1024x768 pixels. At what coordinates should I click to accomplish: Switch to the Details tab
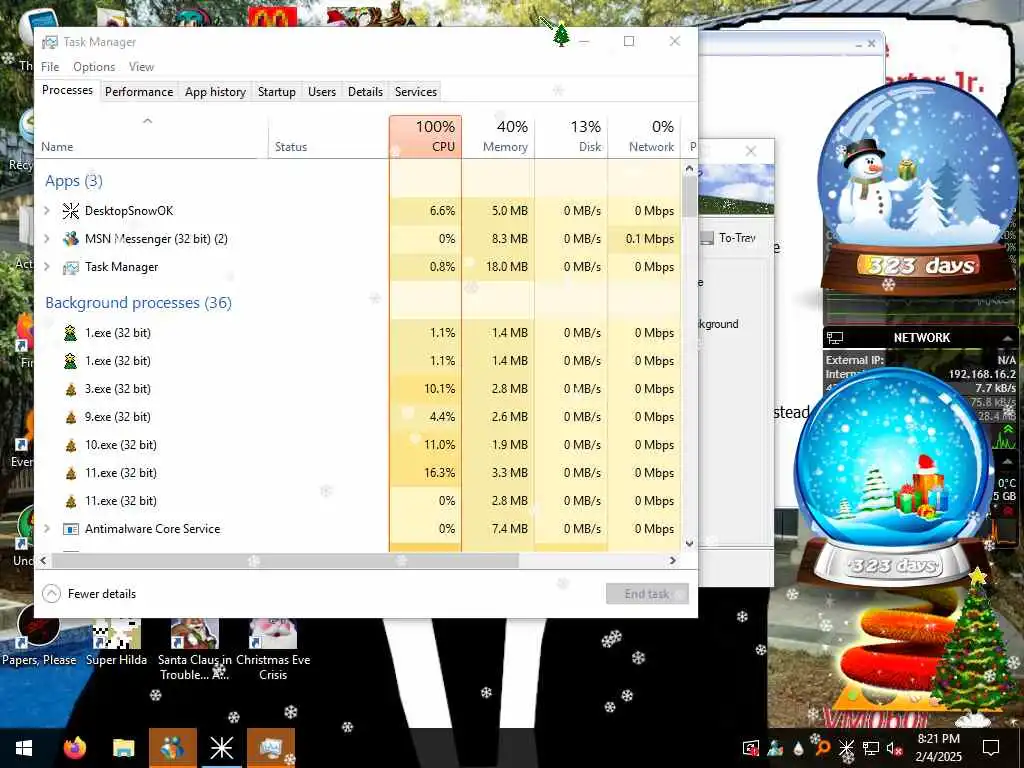pos(365,91)
